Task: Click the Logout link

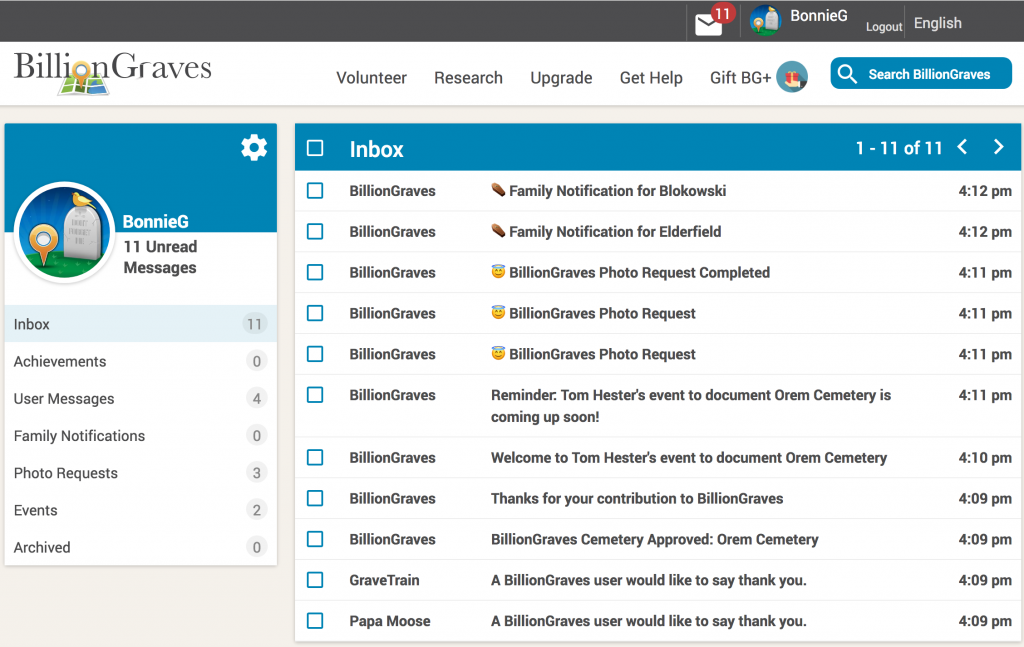Action: pyautogui.click(x=883, y=27)
